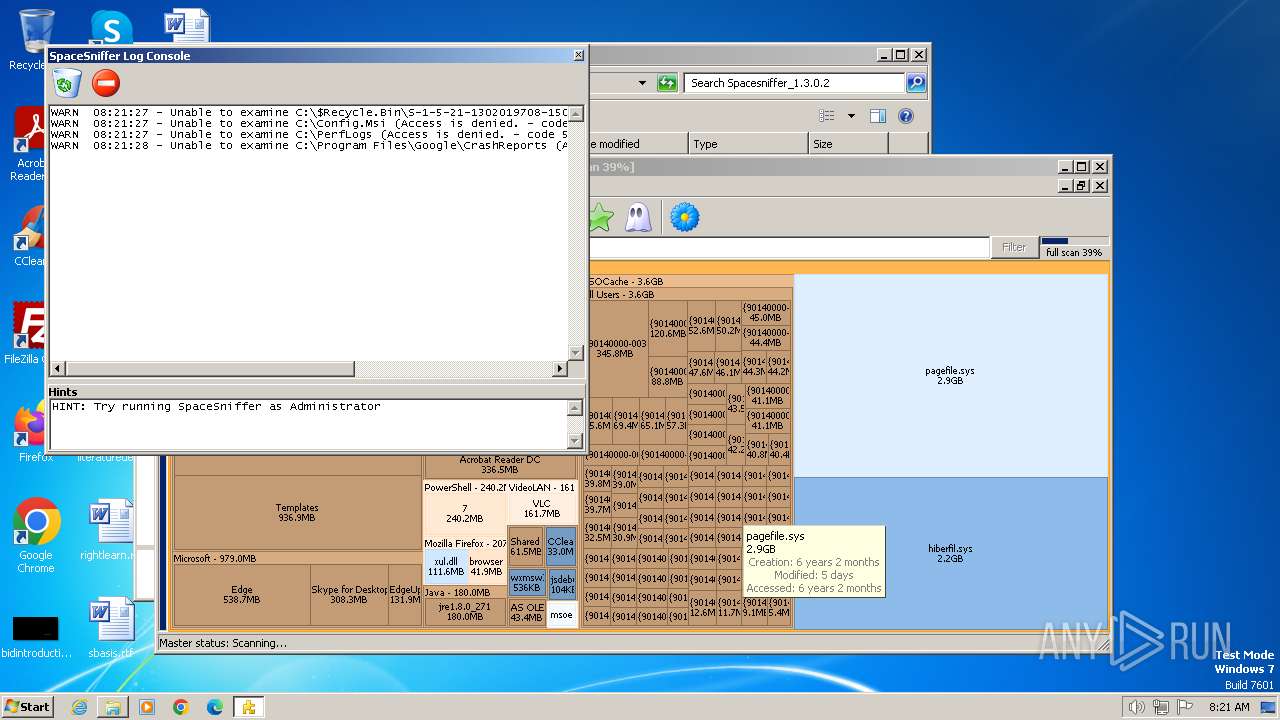Click the green star icon in SpaceSniffer toolbar

click(x=600, y=217)
